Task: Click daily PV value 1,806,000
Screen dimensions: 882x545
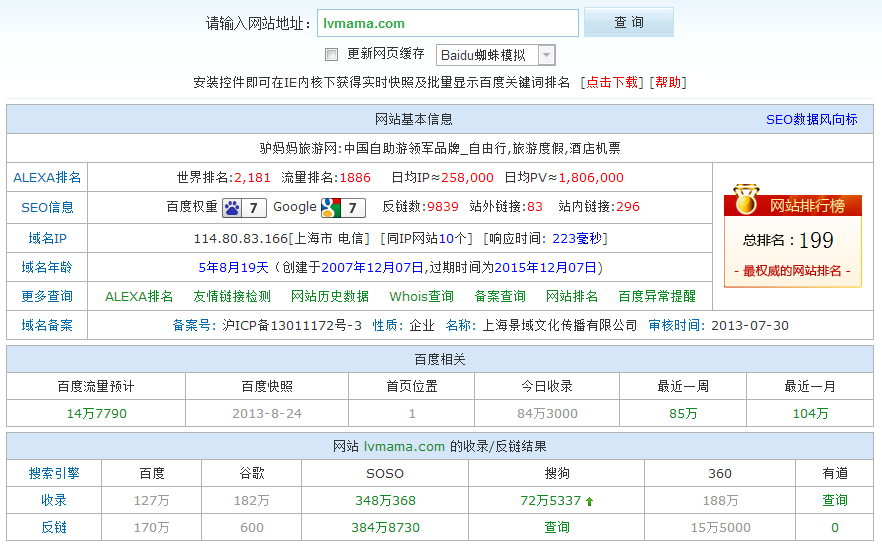Action: coord(591,178)
